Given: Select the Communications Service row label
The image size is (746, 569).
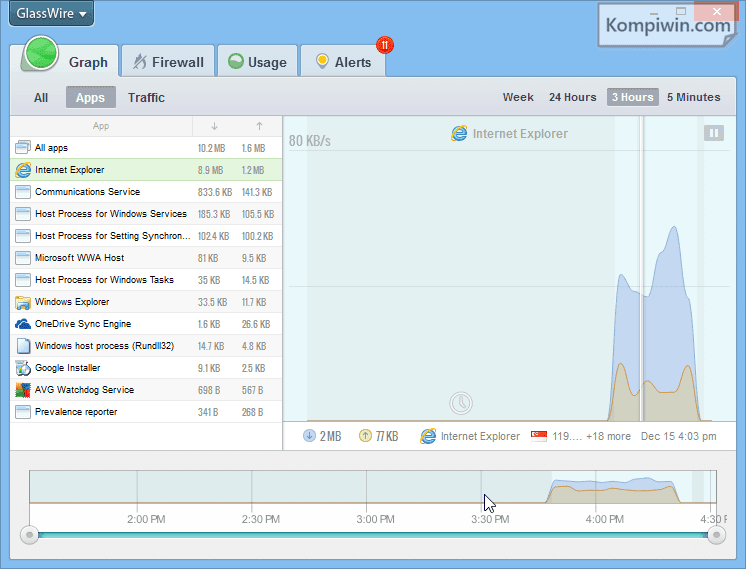Looking at the screenshot, I should pos(88,192).
